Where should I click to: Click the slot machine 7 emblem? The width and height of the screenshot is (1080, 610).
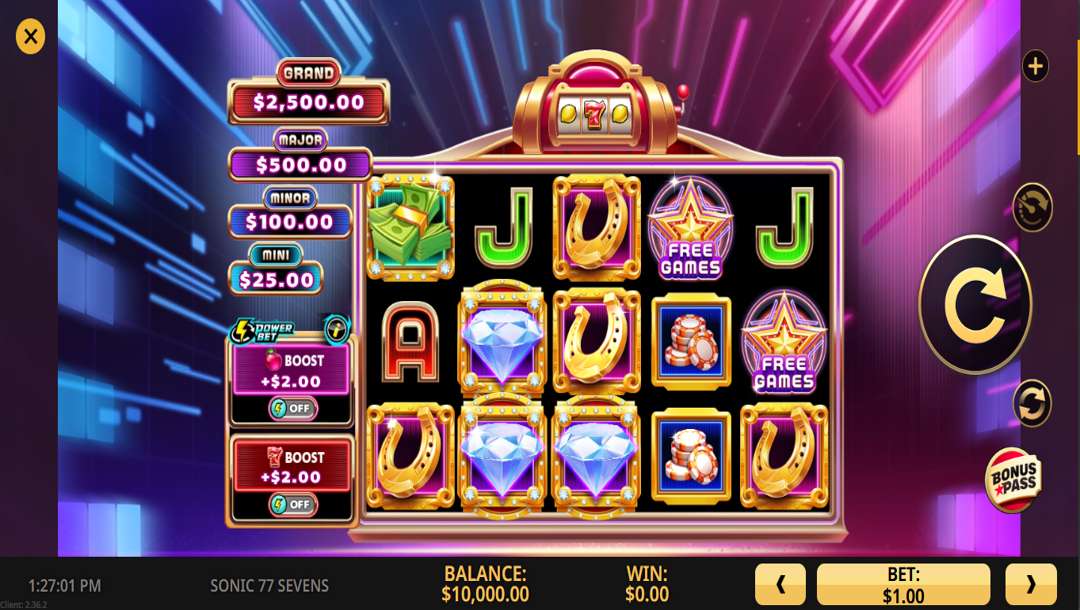pyautogui.click(x=594, y=112)
